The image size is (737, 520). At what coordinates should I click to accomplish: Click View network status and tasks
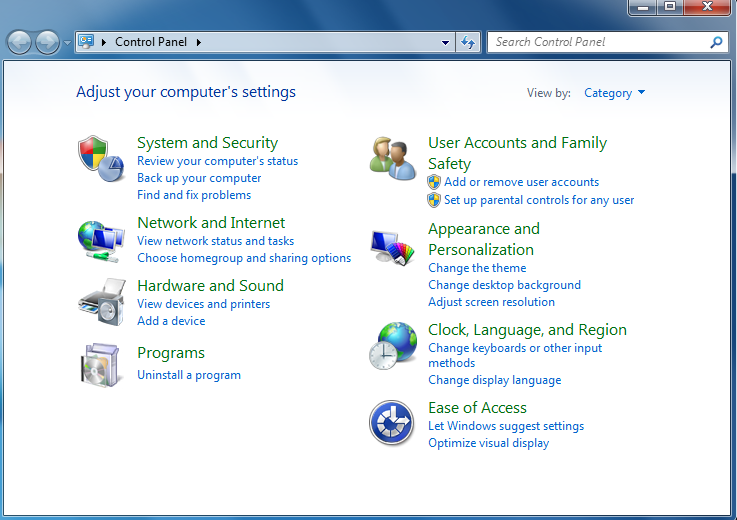coord(215,241)
